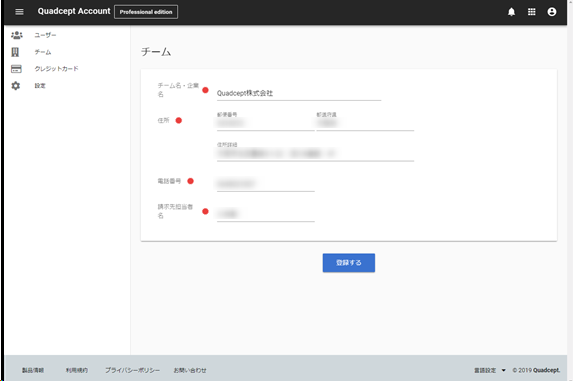The height and width of the screenshot is (381, 573).
Task: Go to ユーザー in the sidebar
Action: [x=45, y=35]
